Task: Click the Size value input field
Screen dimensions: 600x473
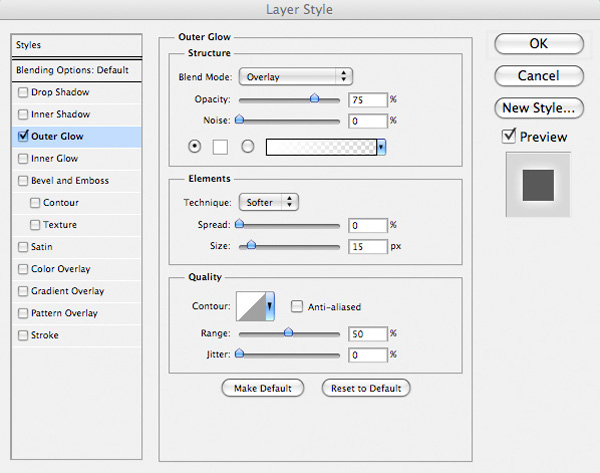Action: tap(368, 246)
